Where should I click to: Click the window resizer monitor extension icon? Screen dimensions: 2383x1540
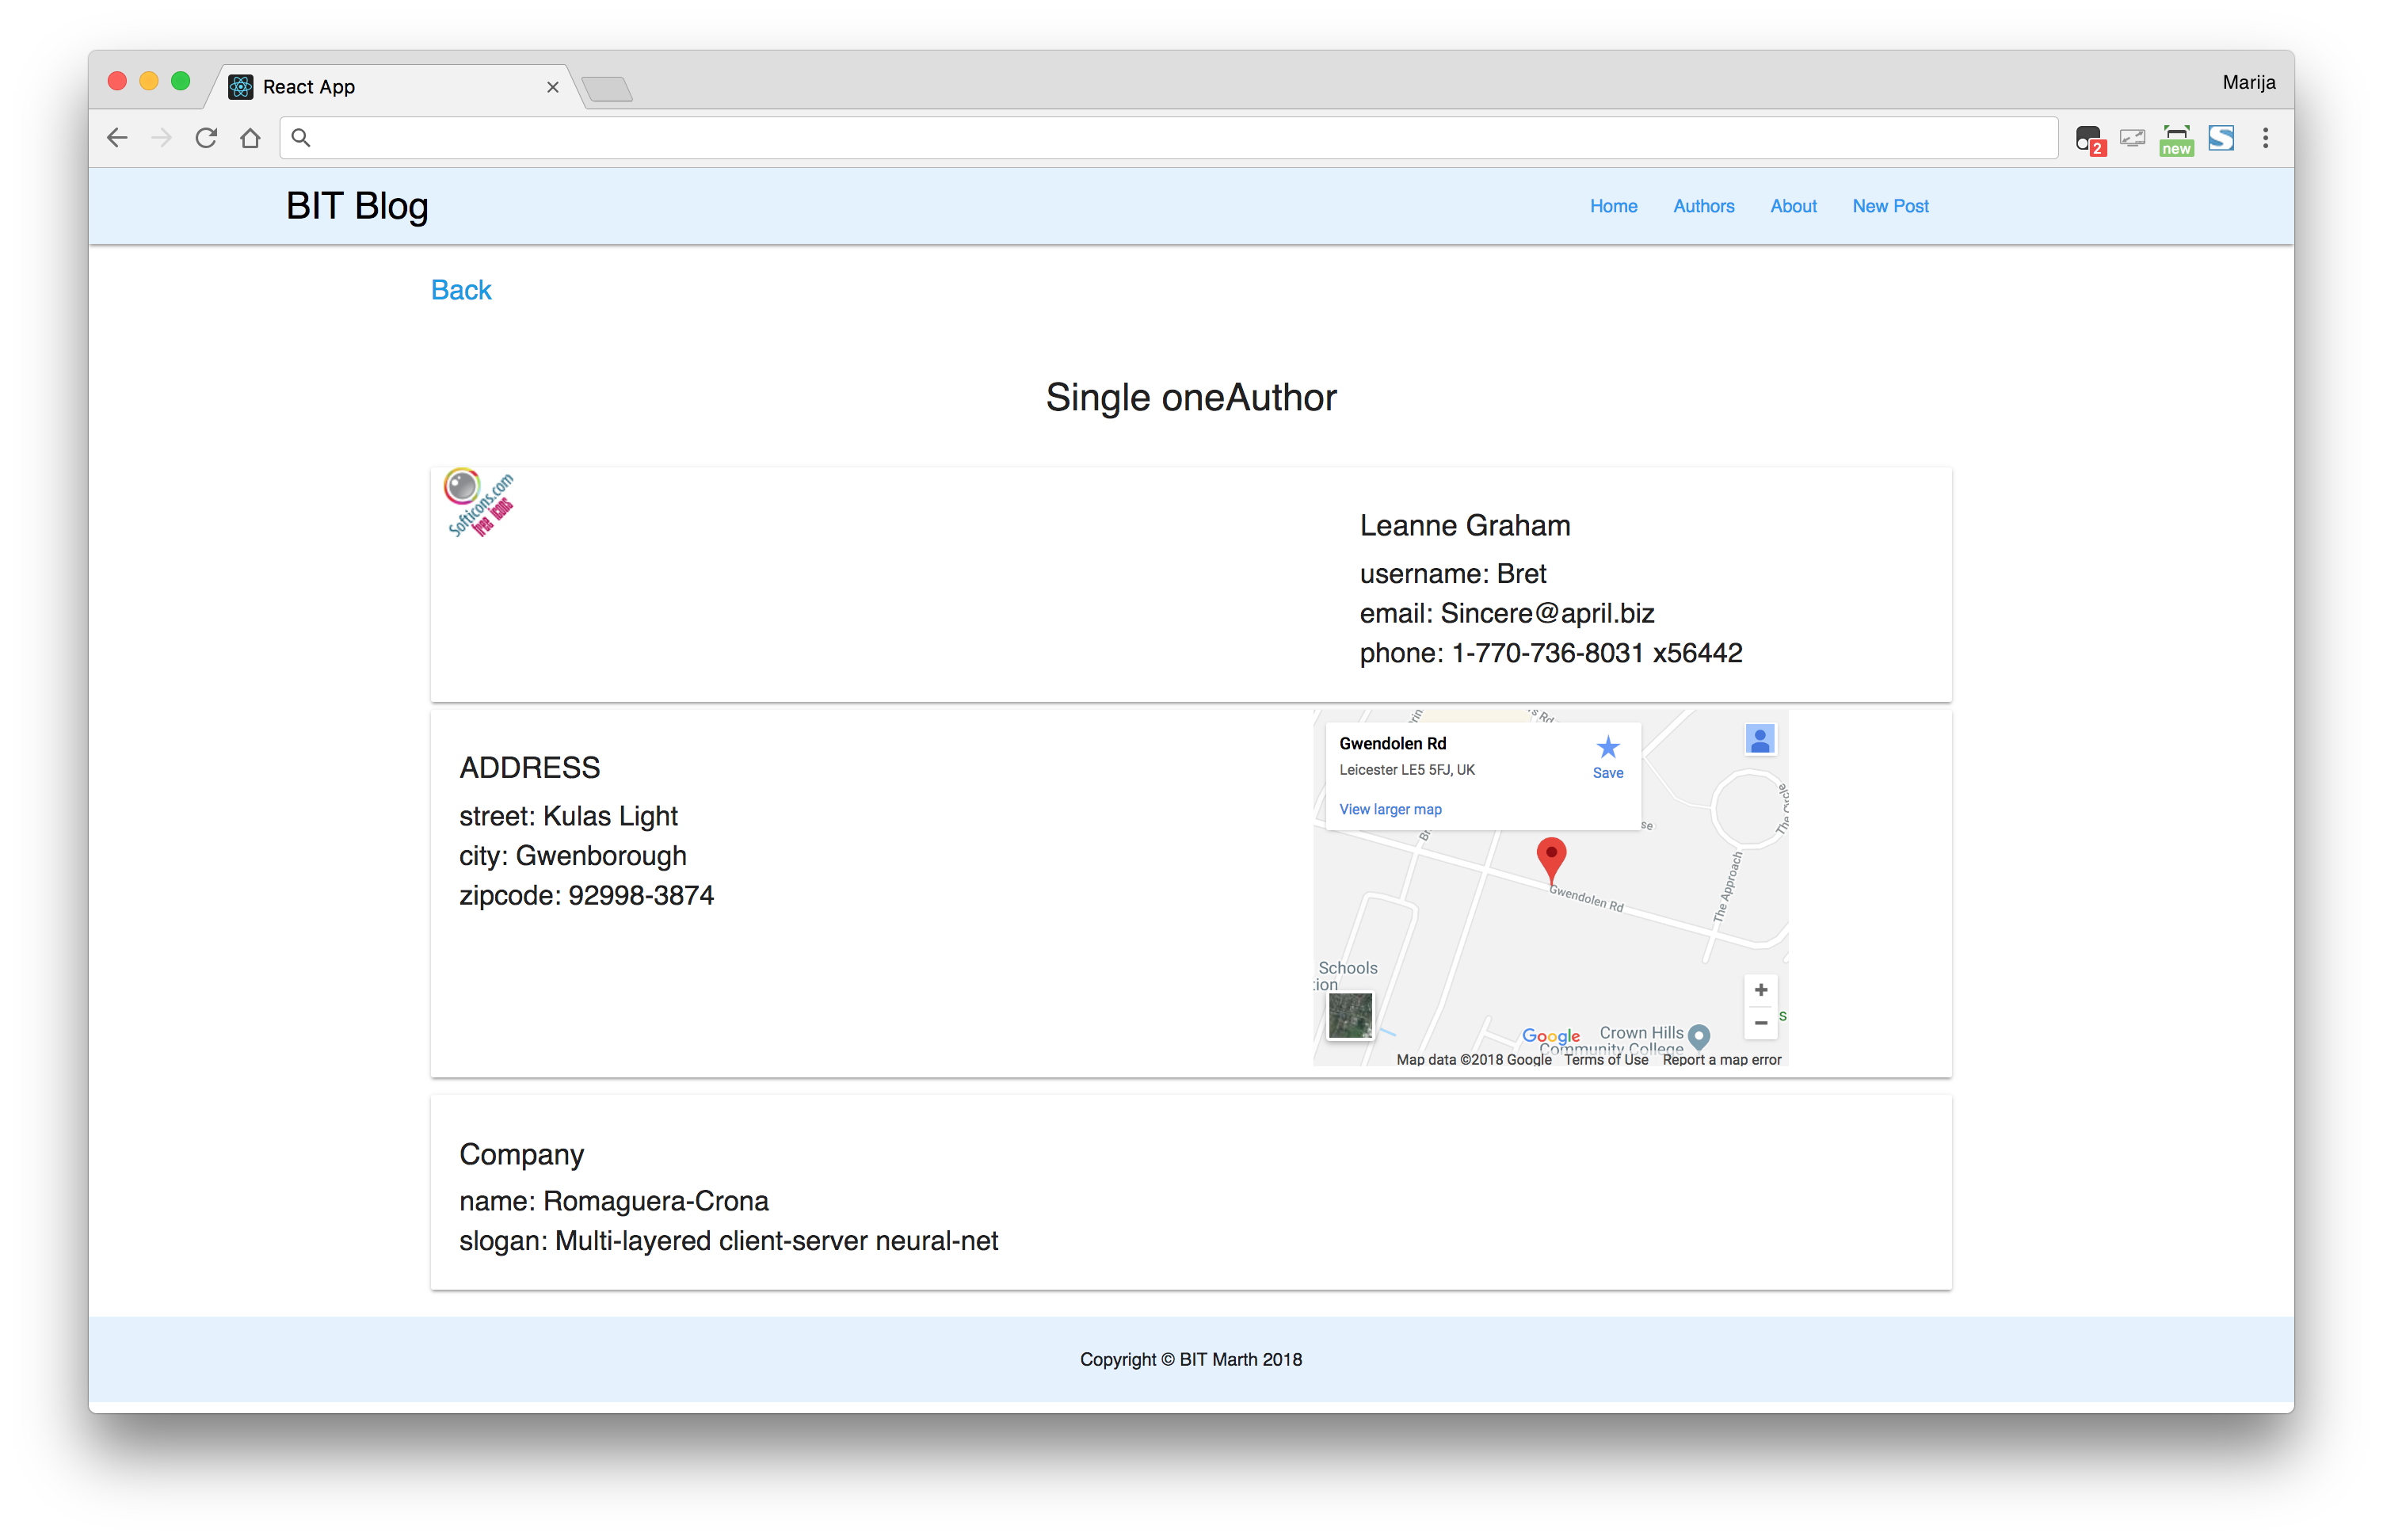coord(2132,138)
